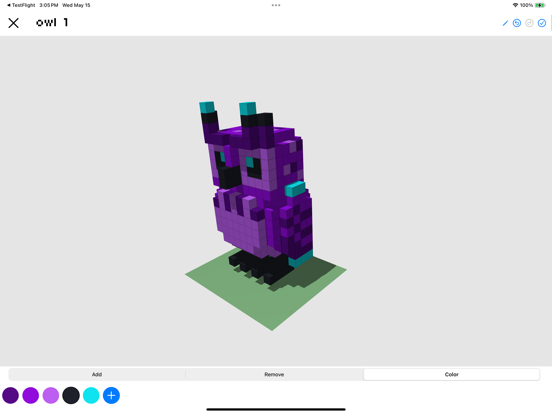Pick the cyan swatch
The width and height of the screenshot is (552, 414).
pyautogui.click(x=91, y=395)
